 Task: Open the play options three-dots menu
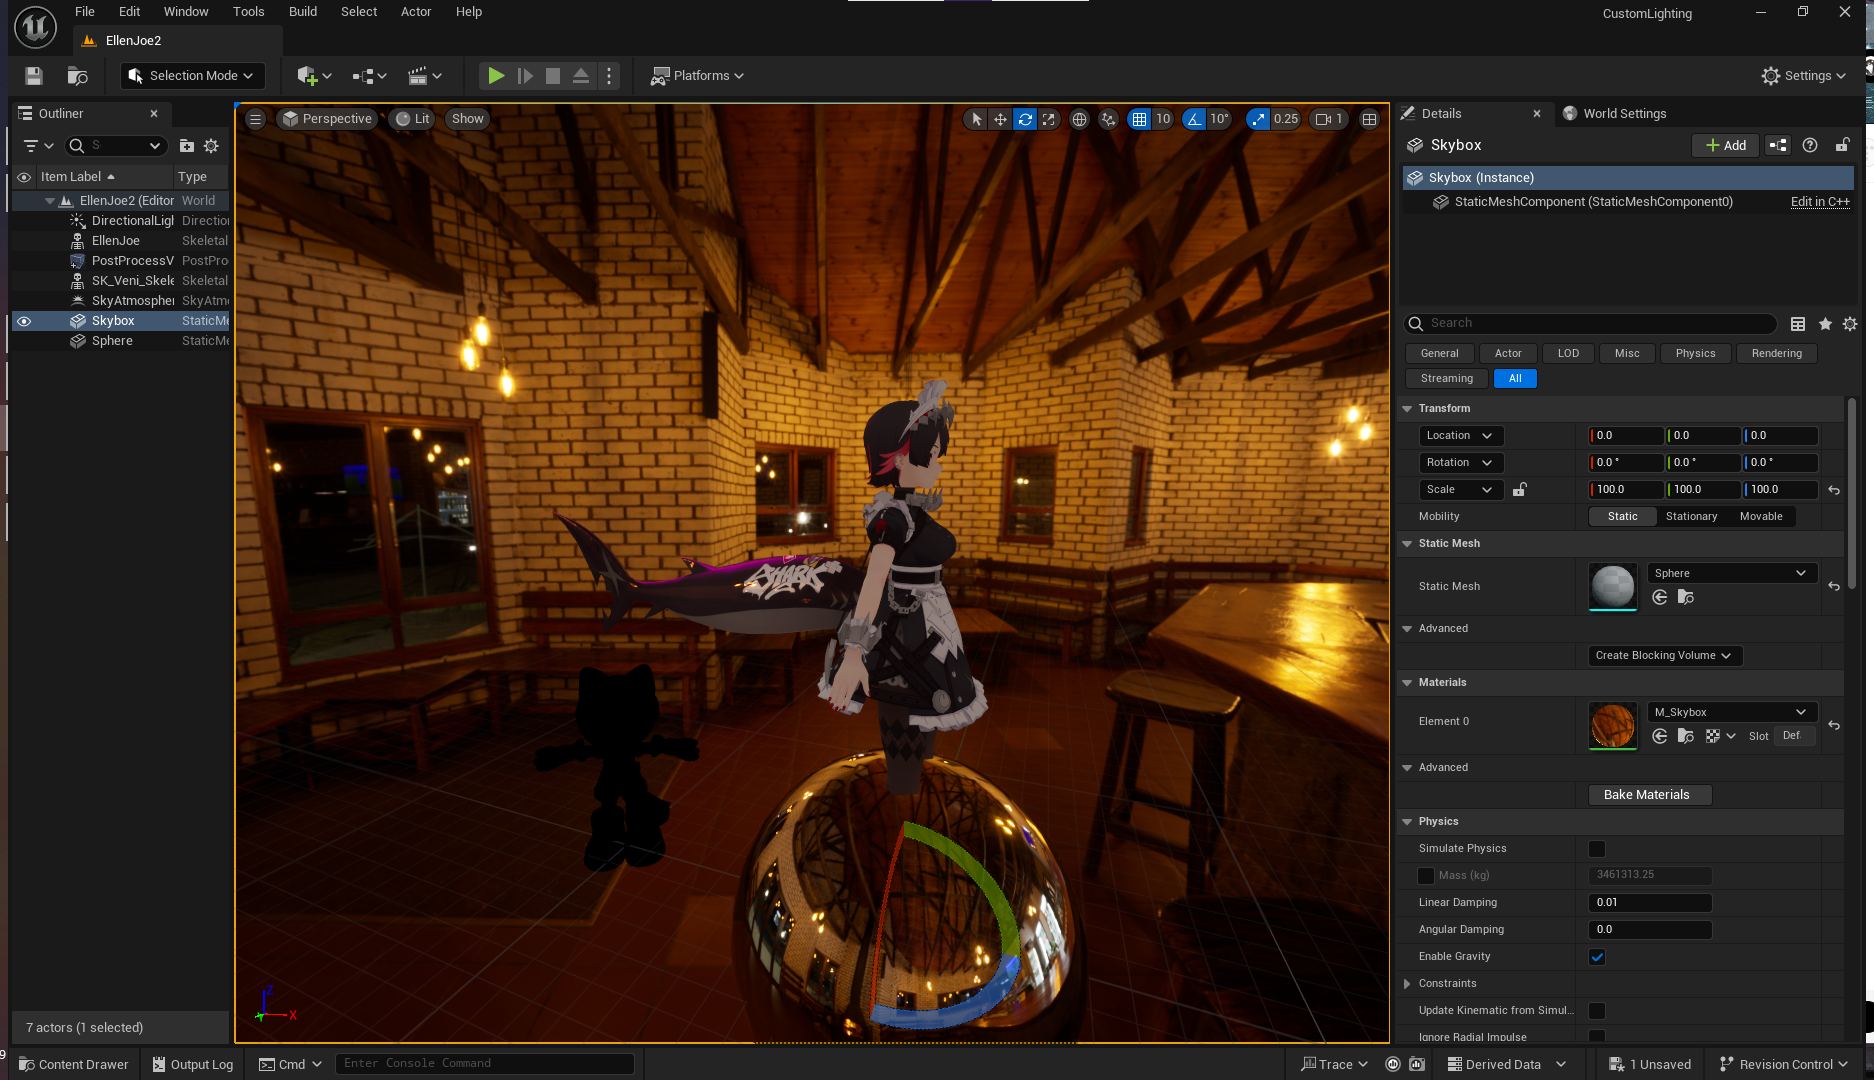(609, 76)
